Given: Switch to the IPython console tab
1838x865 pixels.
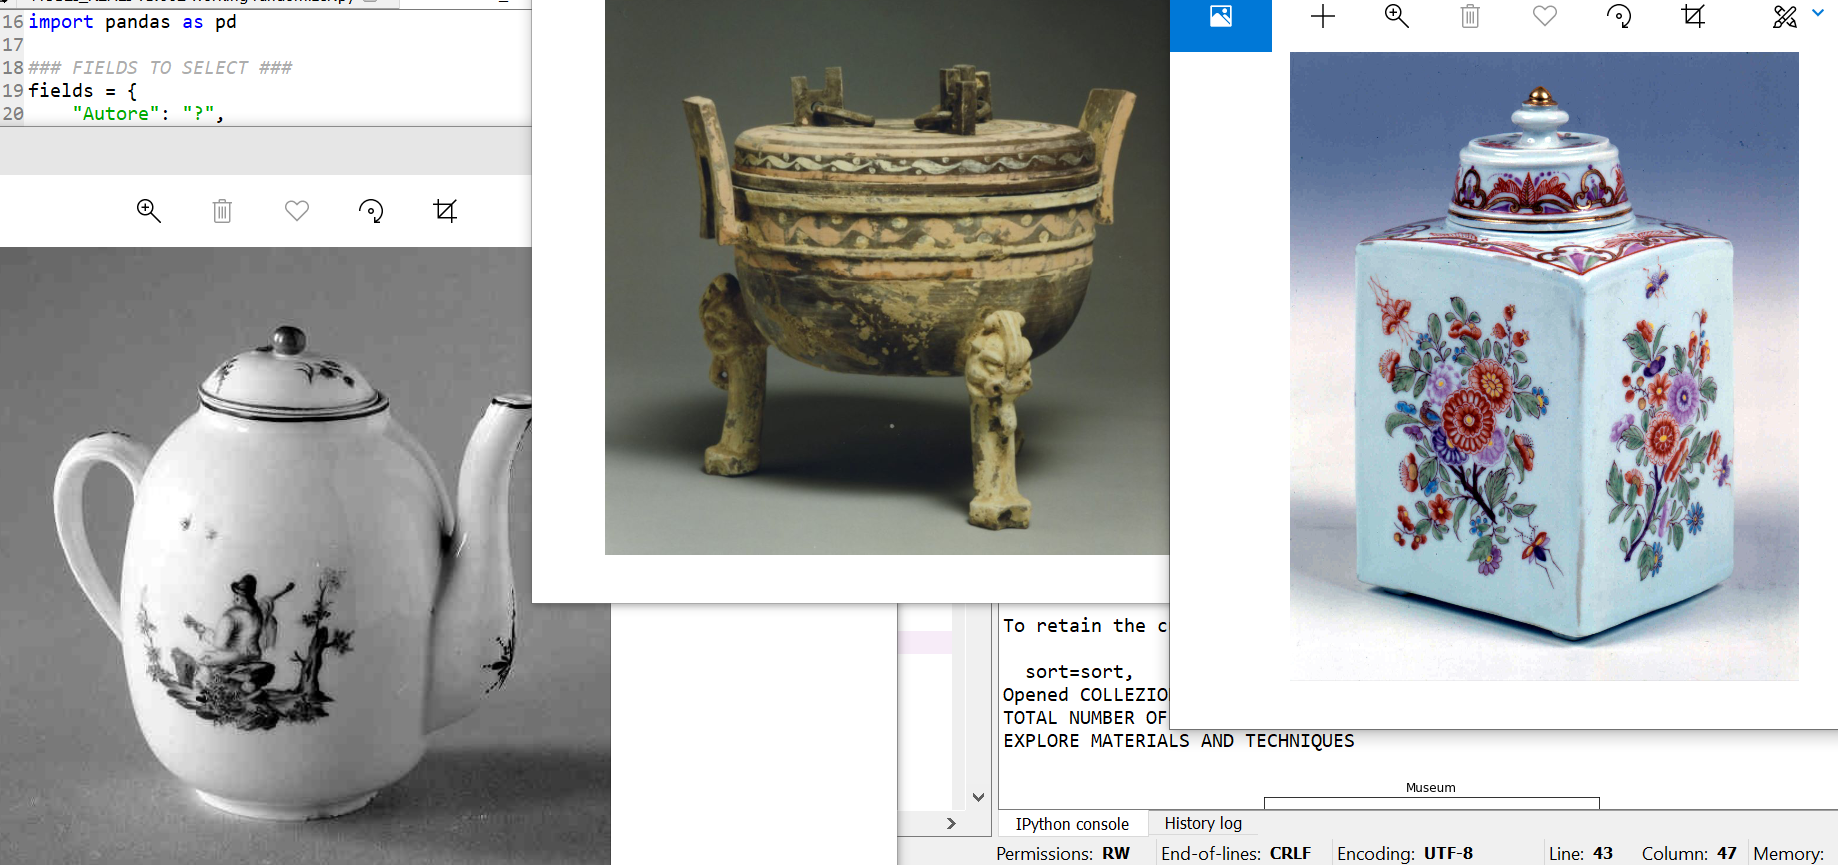Looking at the screenshot, I should click(x=1072, y=824).
